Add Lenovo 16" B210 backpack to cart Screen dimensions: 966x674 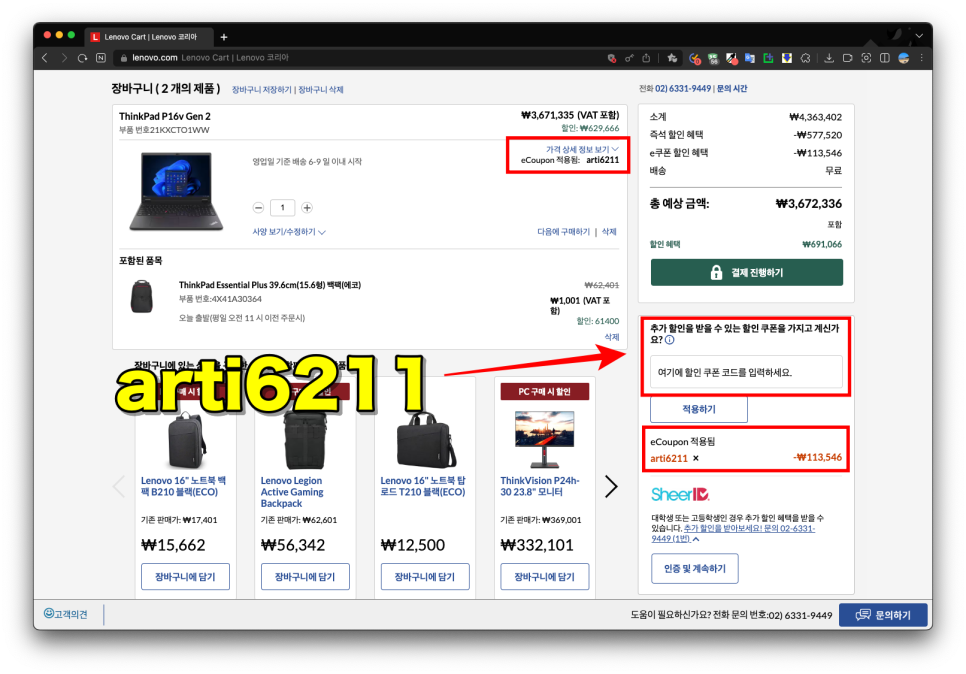[x=185, y=577]
